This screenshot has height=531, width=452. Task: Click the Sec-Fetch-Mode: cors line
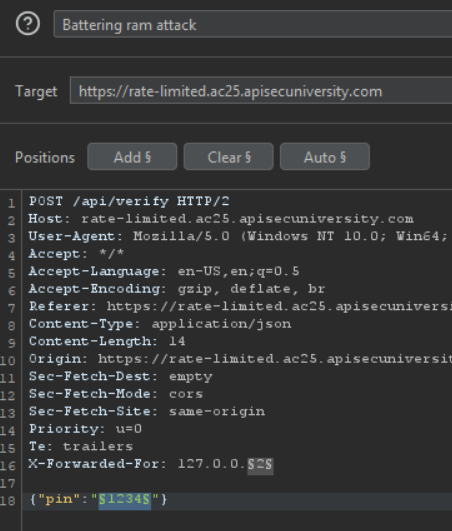click(x=116, y=394)
